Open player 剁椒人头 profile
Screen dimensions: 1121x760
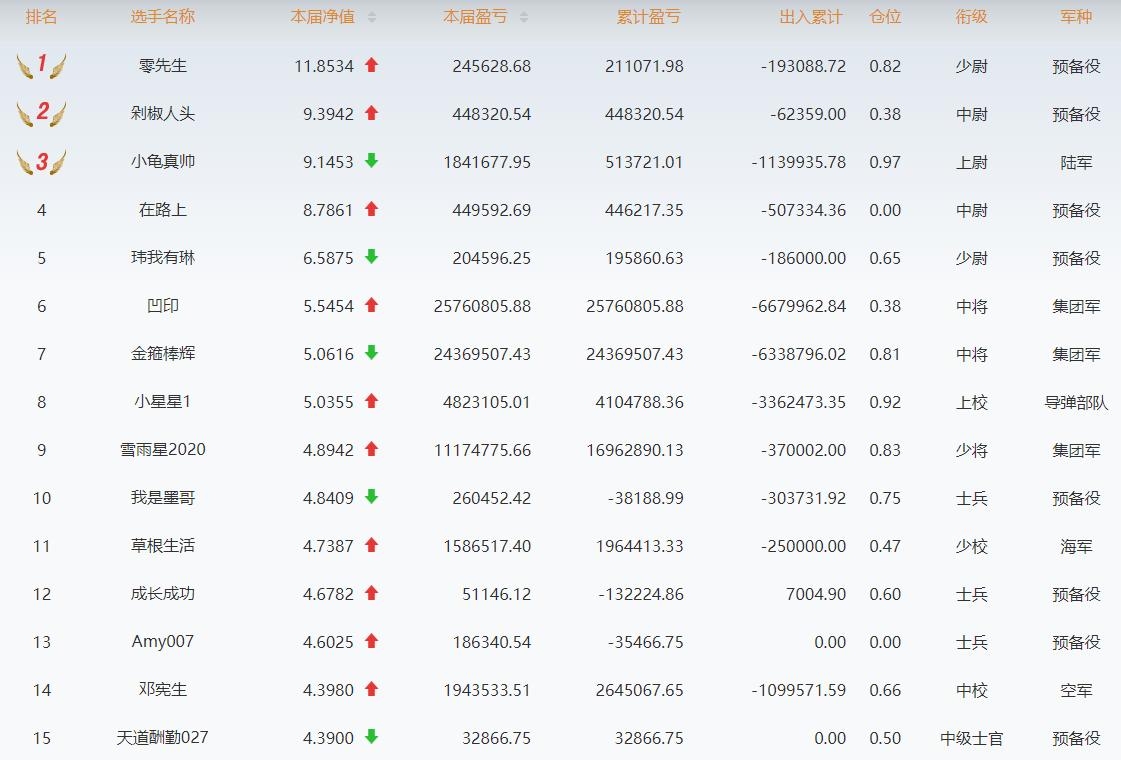162,114
